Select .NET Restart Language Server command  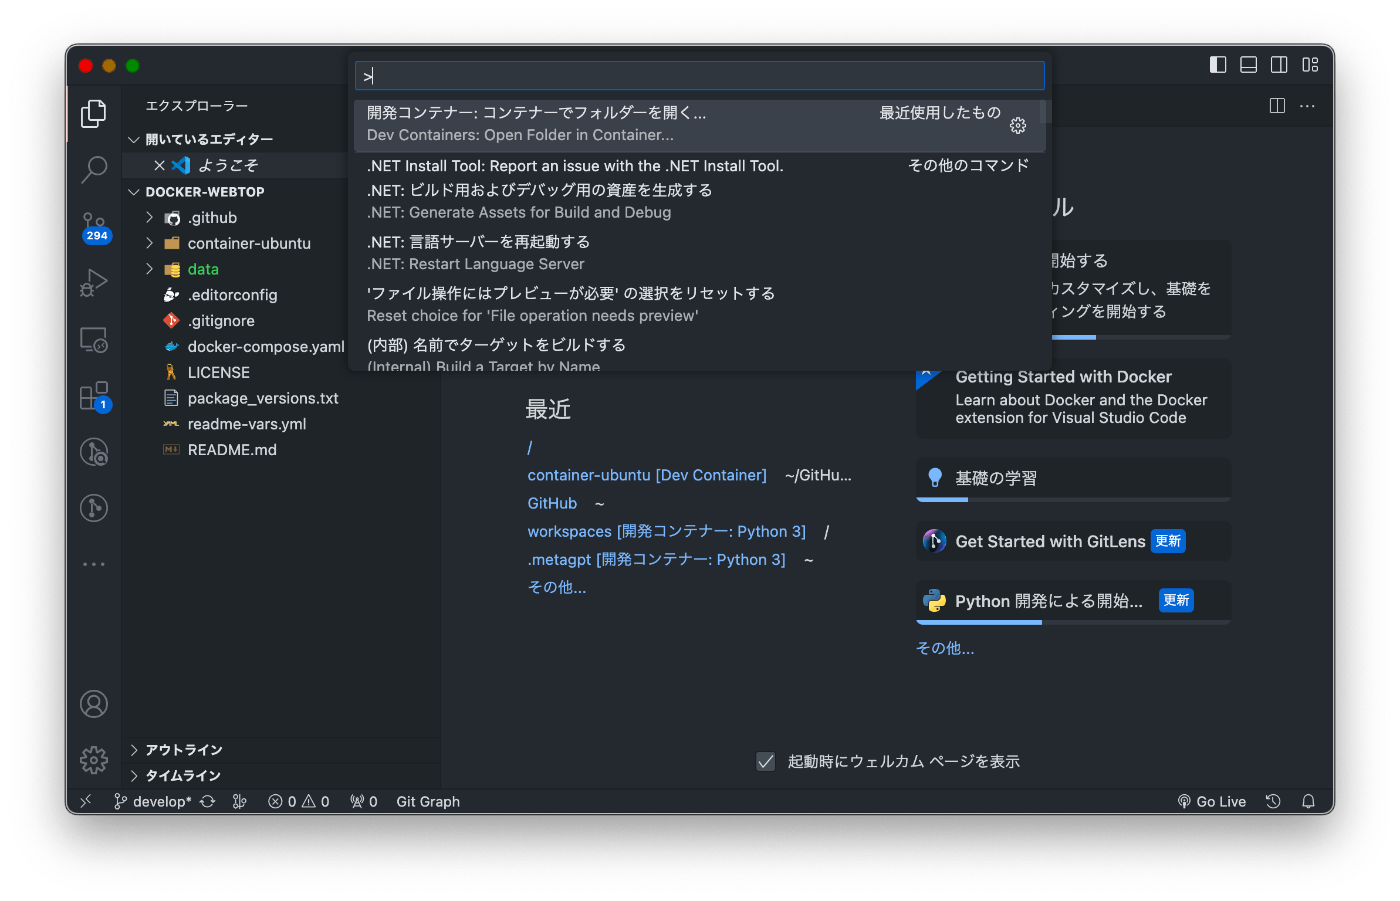click(698, 253)
